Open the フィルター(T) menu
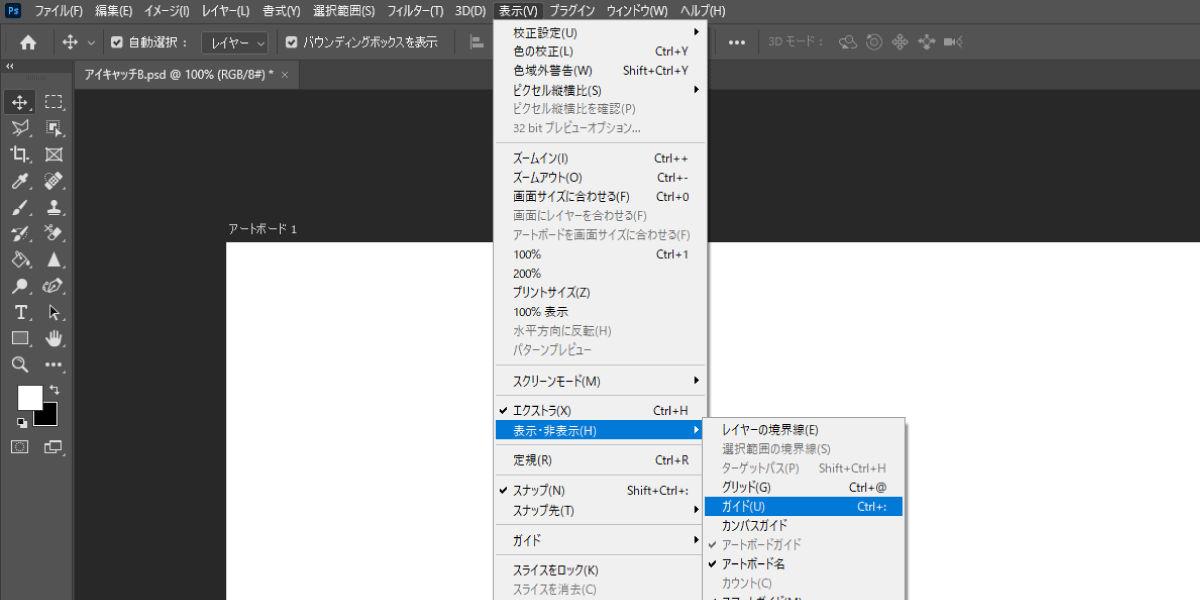 415,11
